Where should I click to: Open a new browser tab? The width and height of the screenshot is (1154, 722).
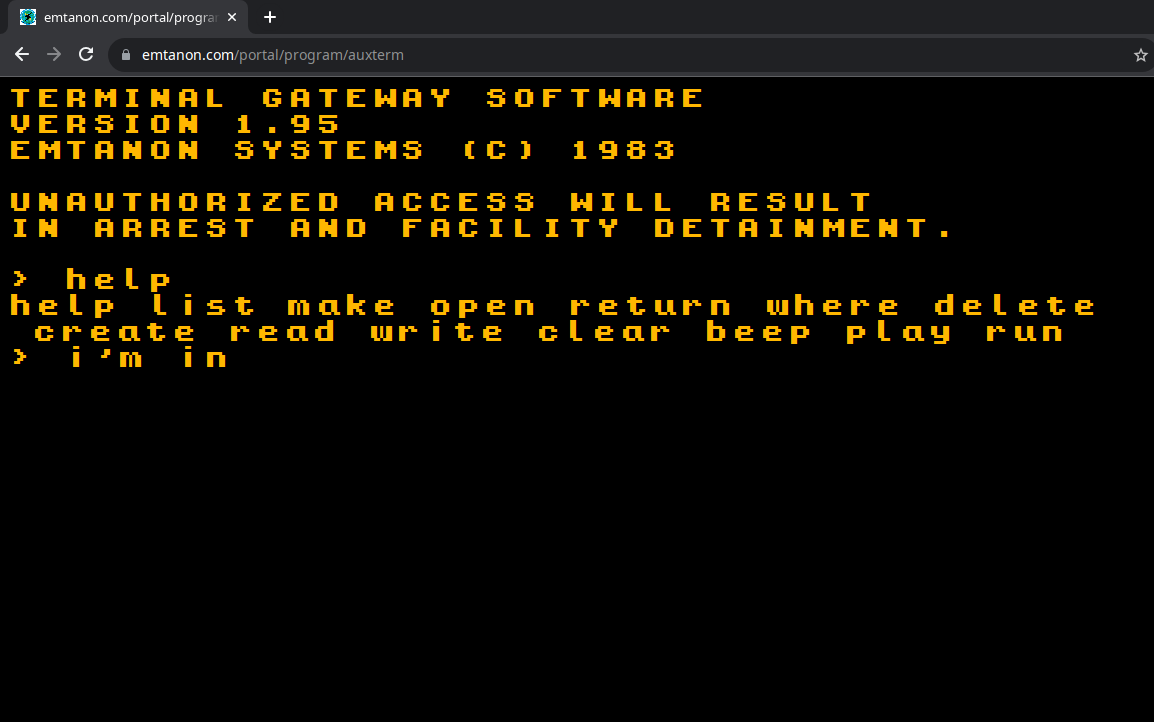point(269,17)
